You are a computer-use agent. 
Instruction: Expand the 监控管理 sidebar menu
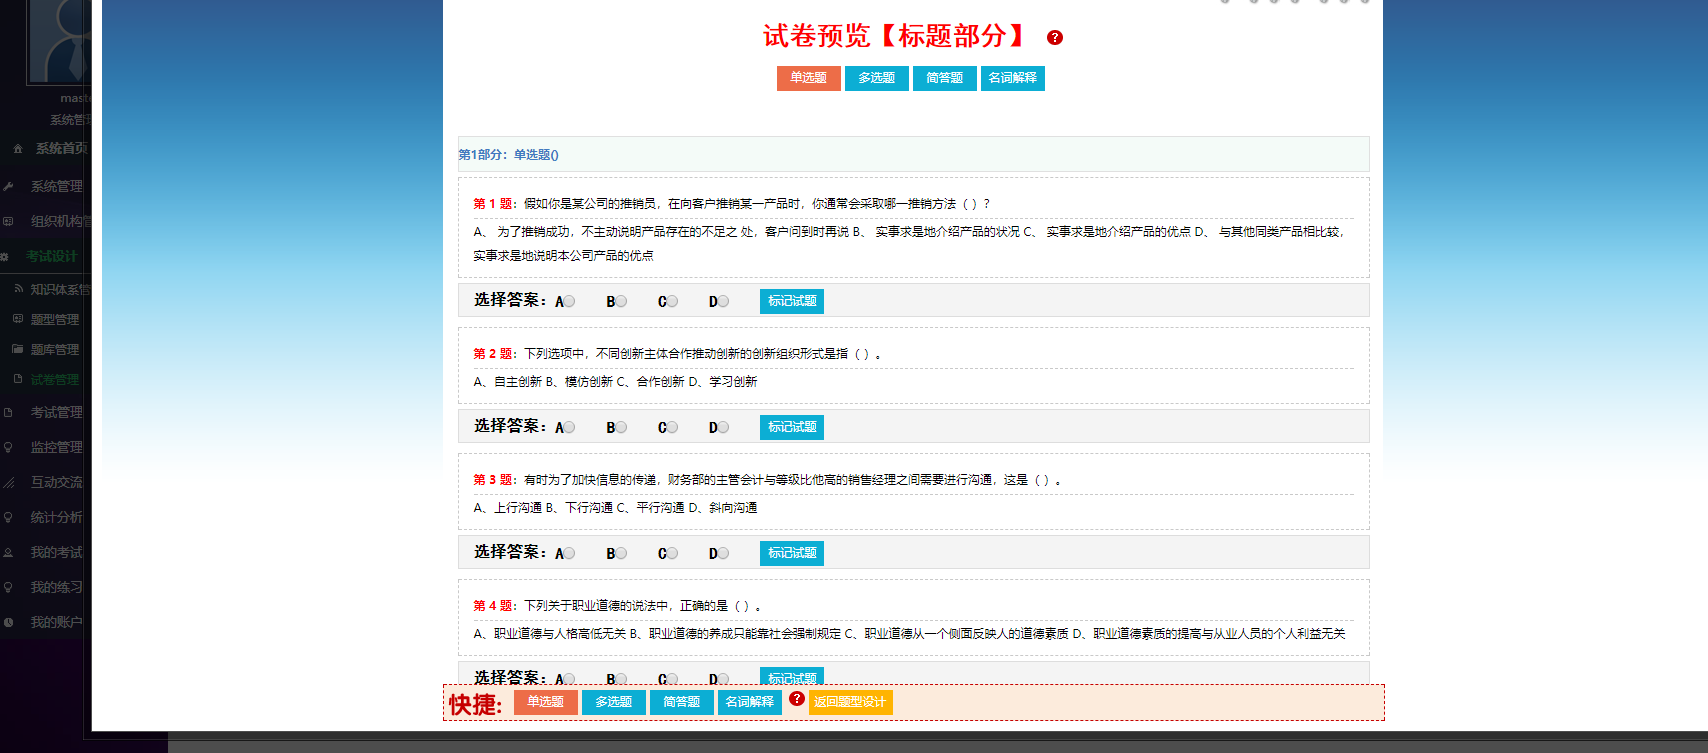point(56,448)
